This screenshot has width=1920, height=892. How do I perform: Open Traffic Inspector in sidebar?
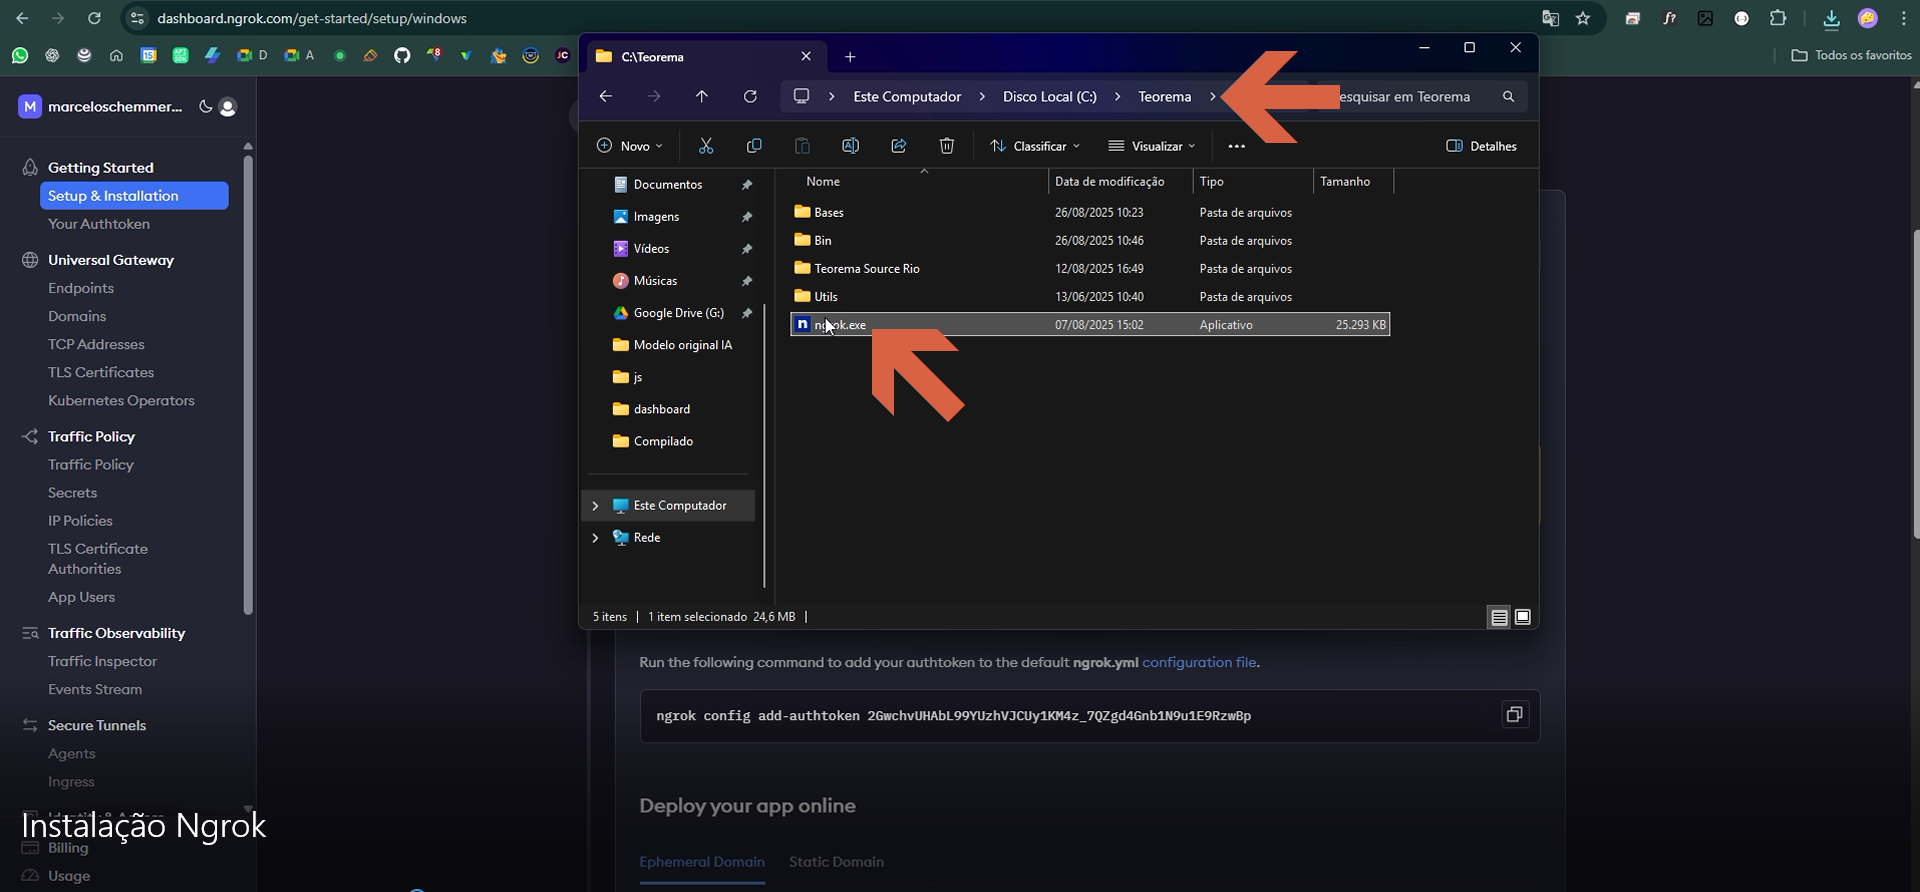click(102, 661)
